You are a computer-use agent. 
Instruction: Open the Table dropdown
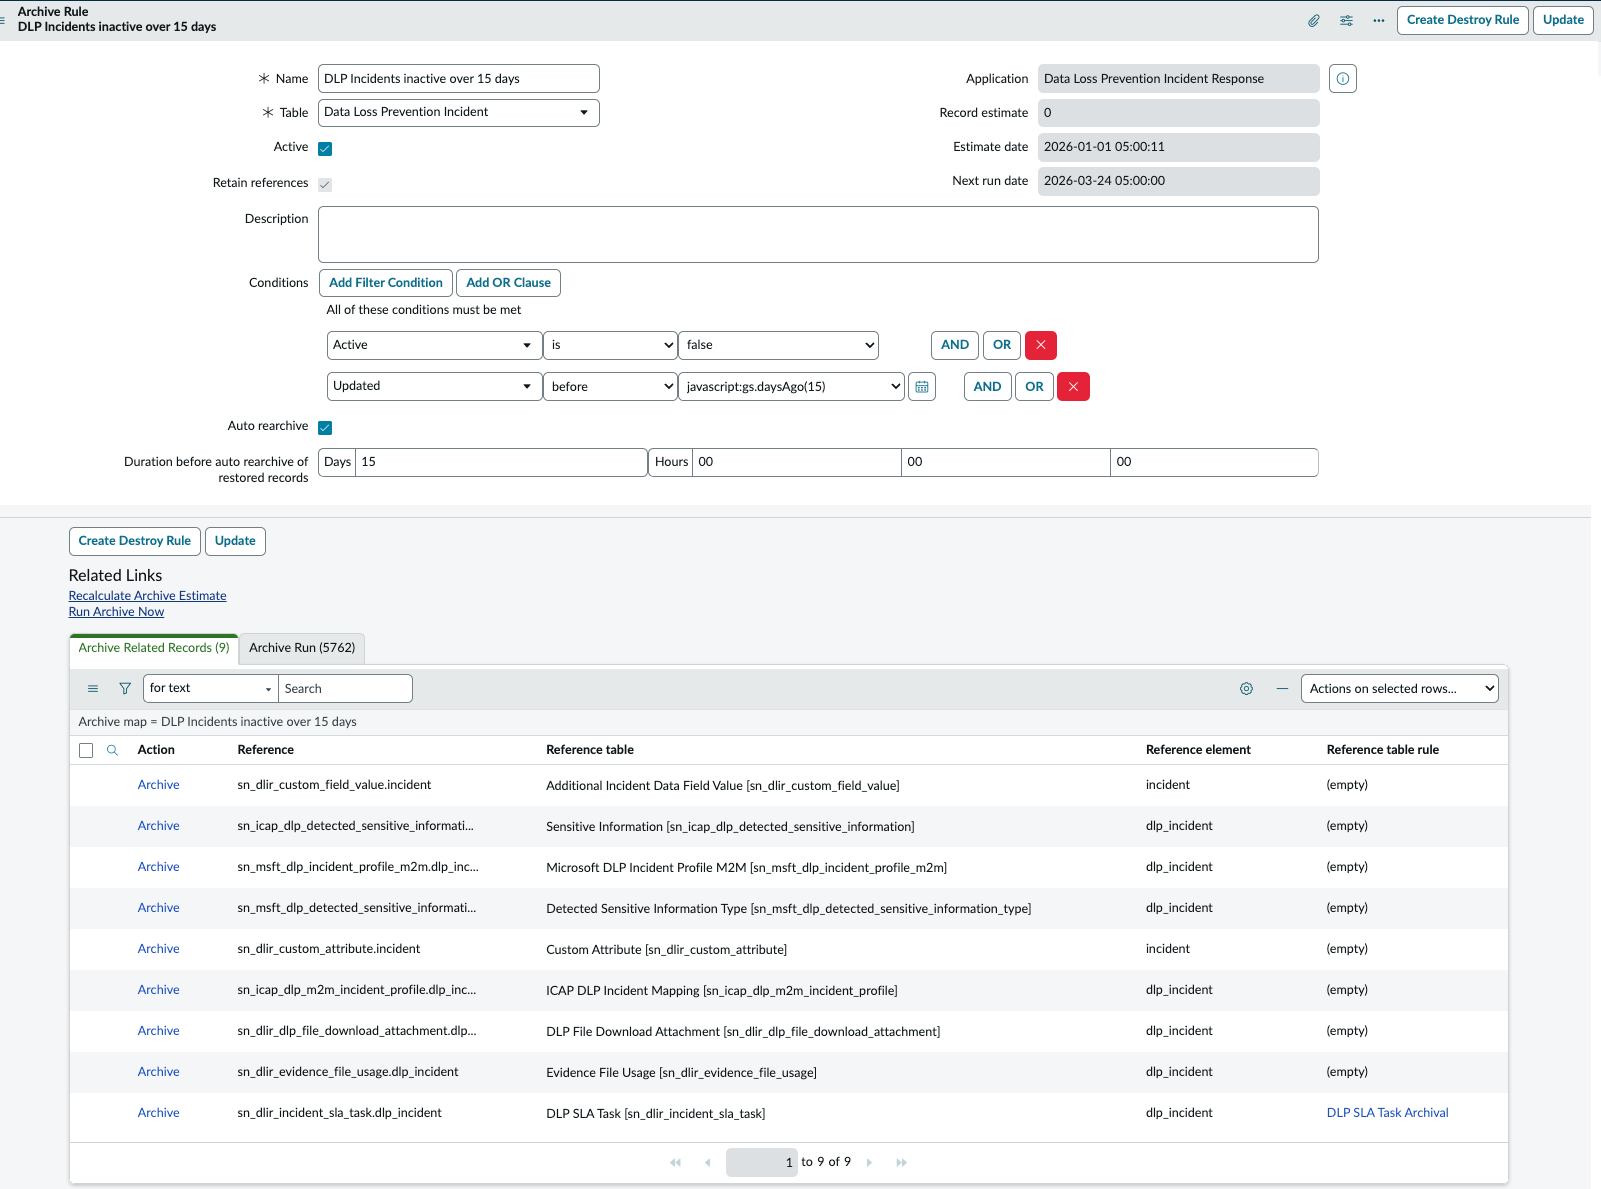[x=459, y=113]
